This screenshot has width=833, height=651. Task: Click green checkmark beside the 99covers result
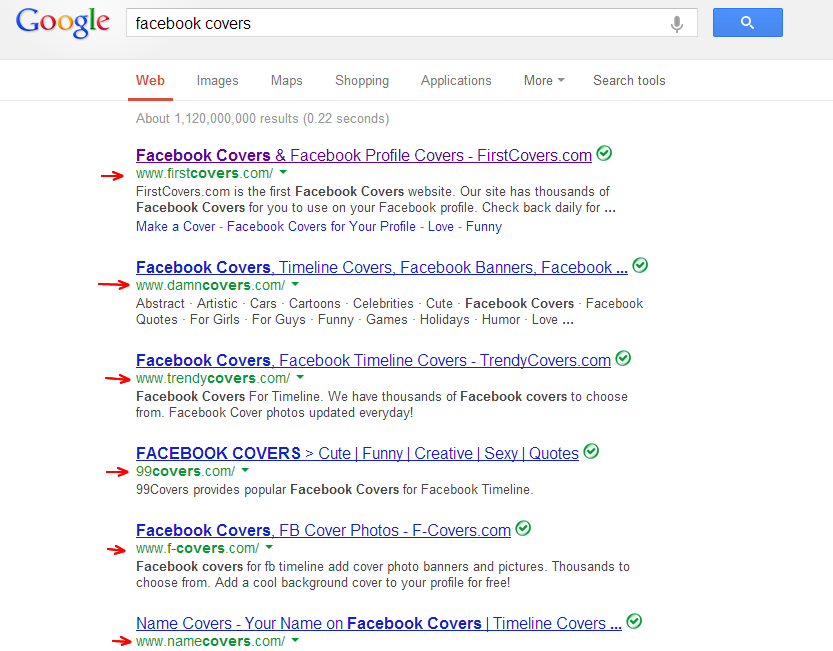(x=591, y=452)
